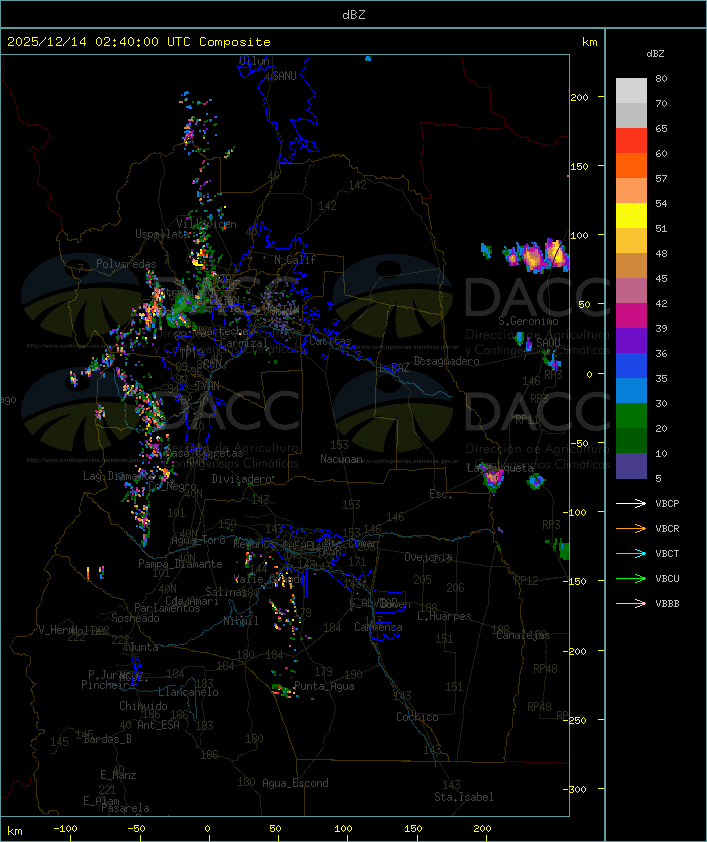Click the orange VBCR arrow in legend
Screen dimensions: 707x842
click(631, 528)
